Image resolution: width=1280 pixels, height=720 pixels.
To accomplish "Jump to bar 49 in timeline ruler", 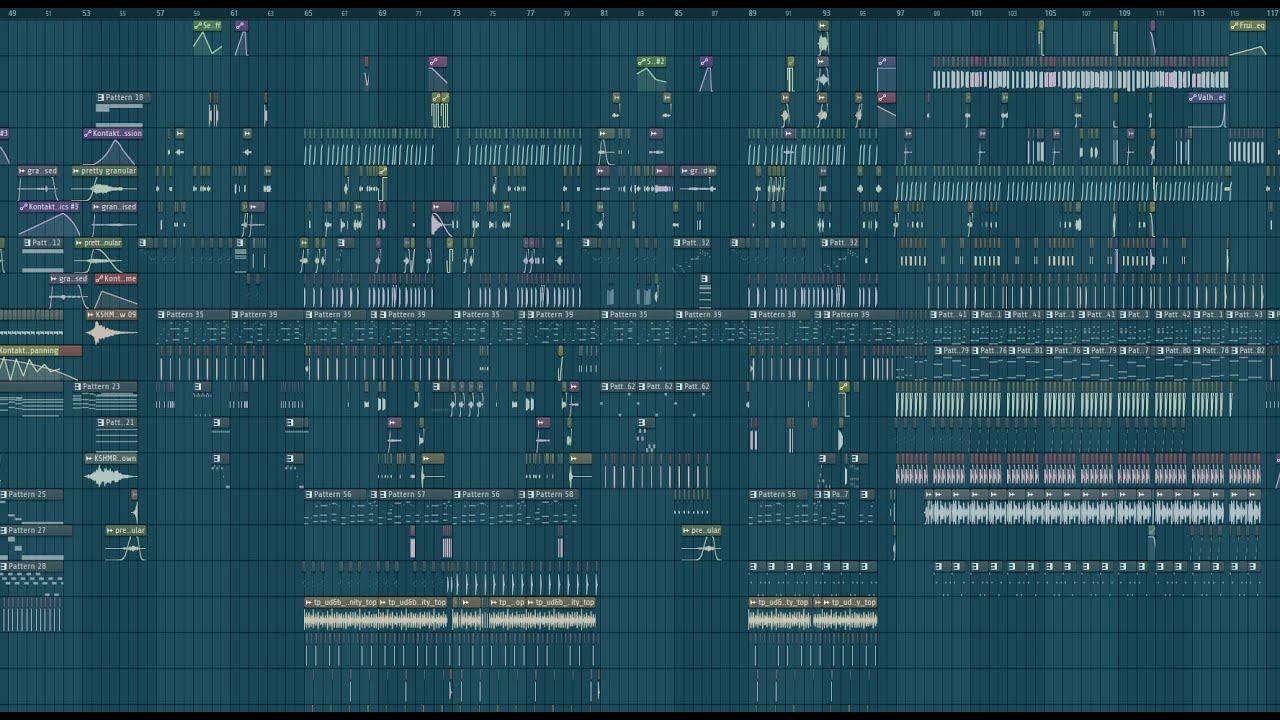I will click(x=12, y=13).
